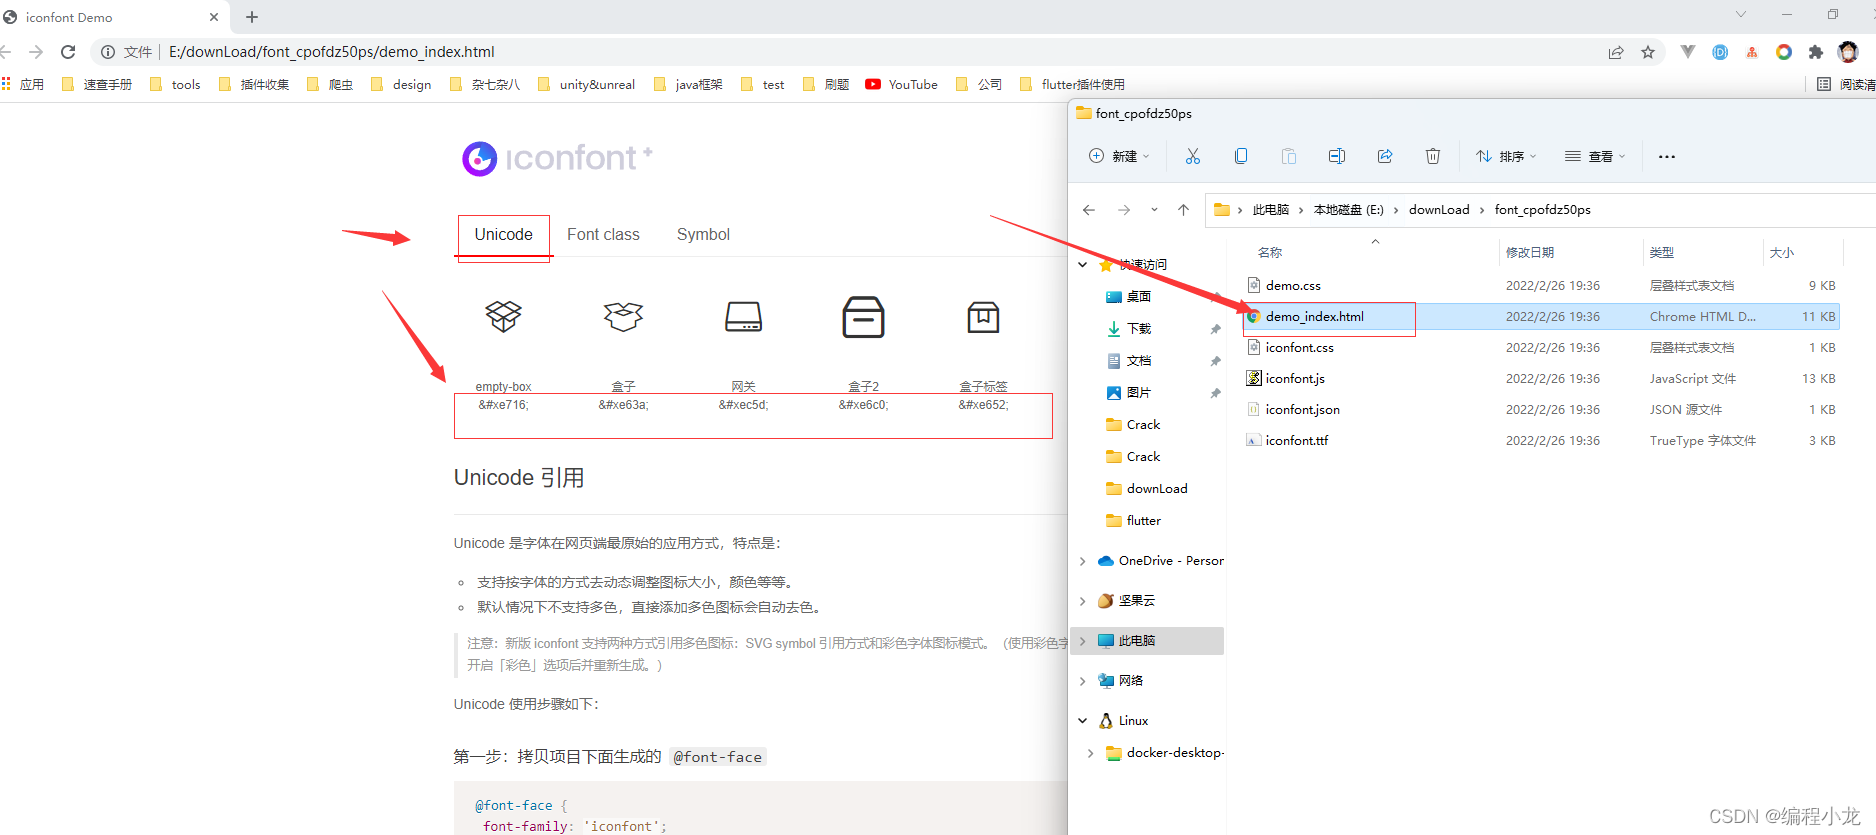Expand the 坚果云 tree node
This screenshot has height=835, width=1876.
click(x=1083, y=601)
